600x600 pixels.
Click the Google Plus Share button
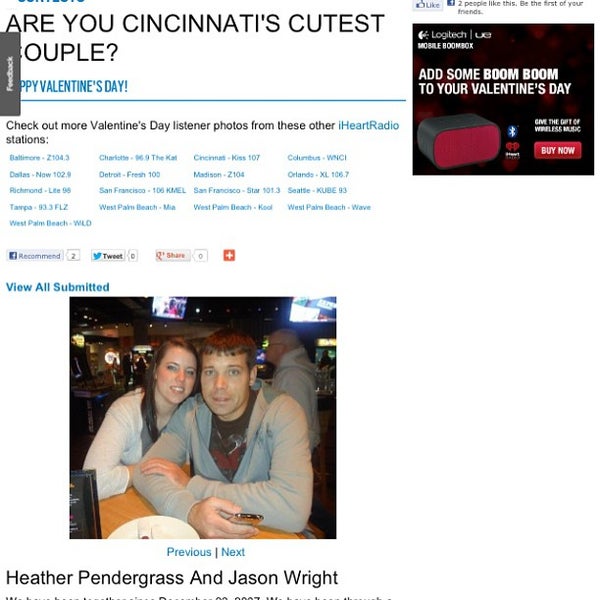(173, 255)
